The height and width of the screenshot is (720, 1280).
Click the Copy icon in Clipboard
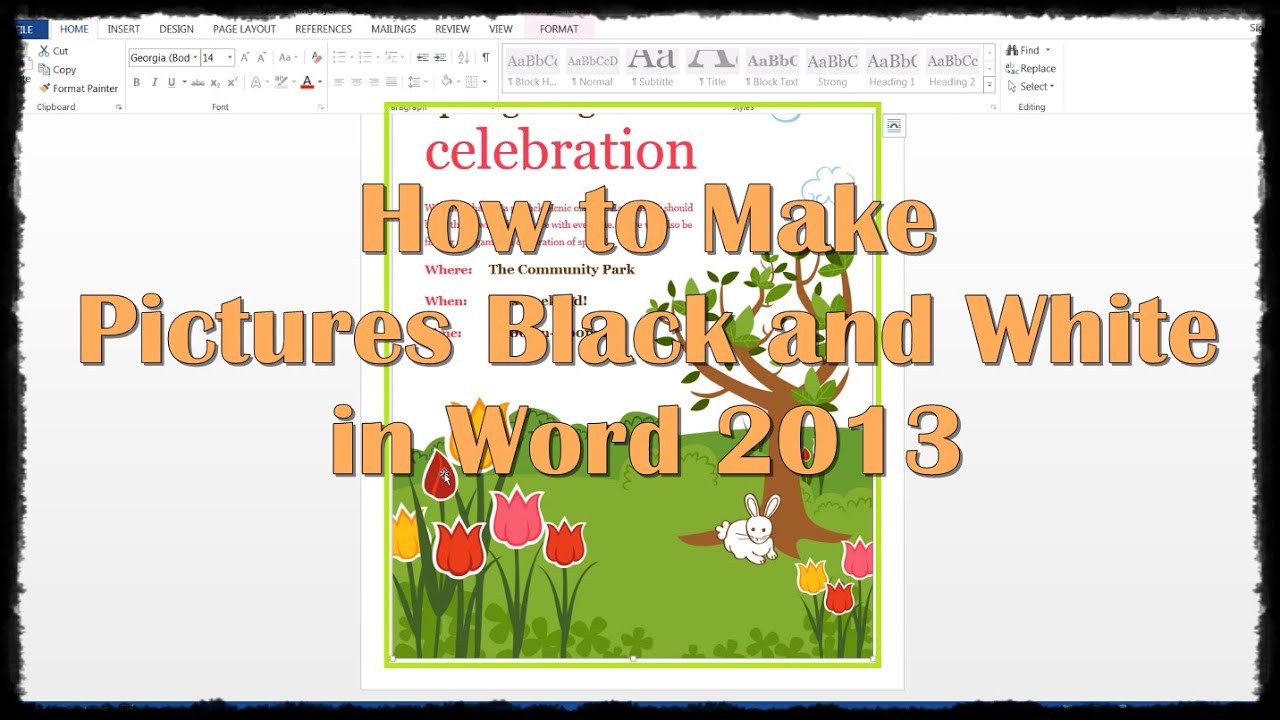[x=44, y=69]
